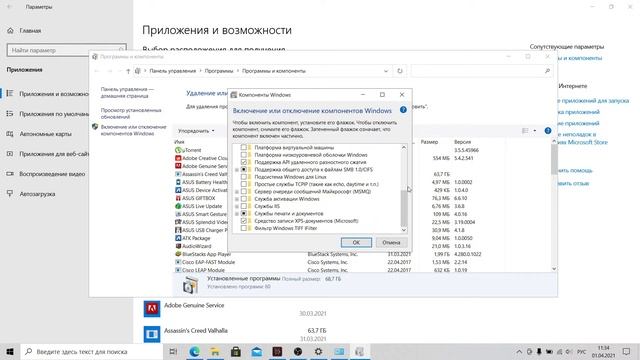Click Cancel (Отмена) in Windows Features dialog
Screen dimensions: 640x360
point(391,242)
